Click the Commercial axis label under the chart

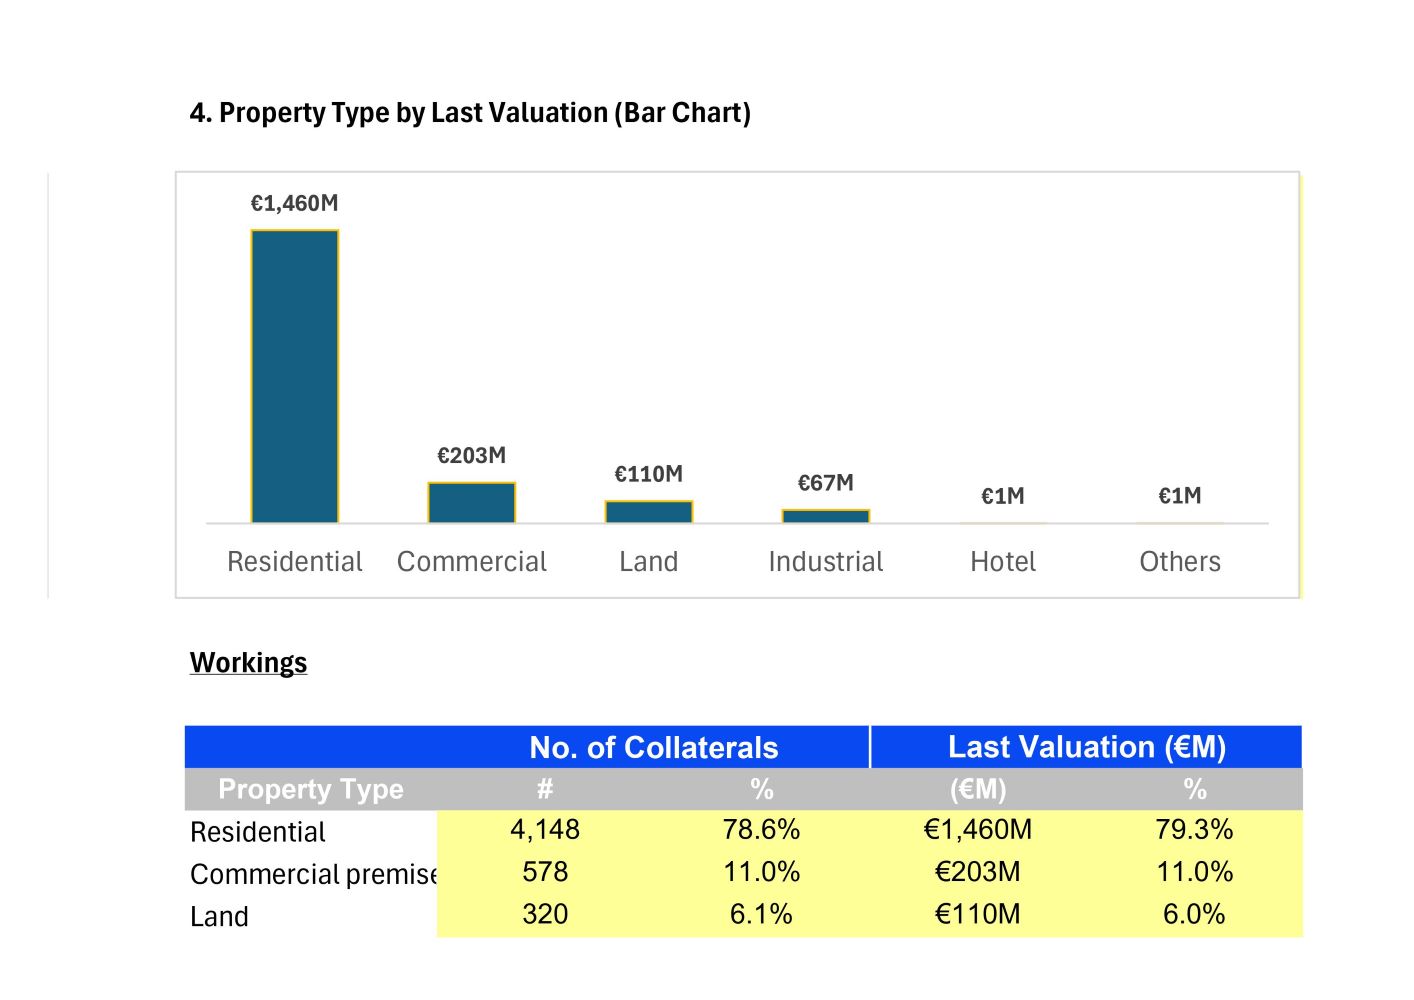[471, 562]
